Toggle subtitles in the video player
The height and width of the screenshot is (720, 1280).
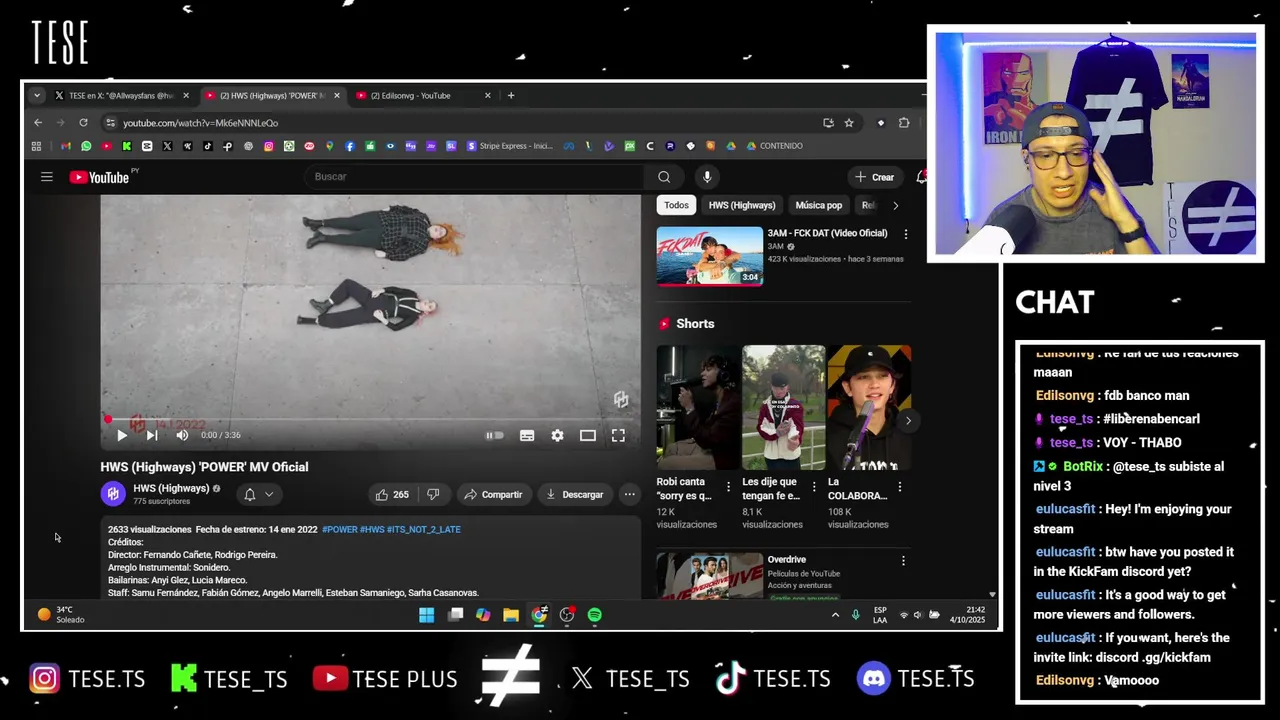click(x=527, y=435)
